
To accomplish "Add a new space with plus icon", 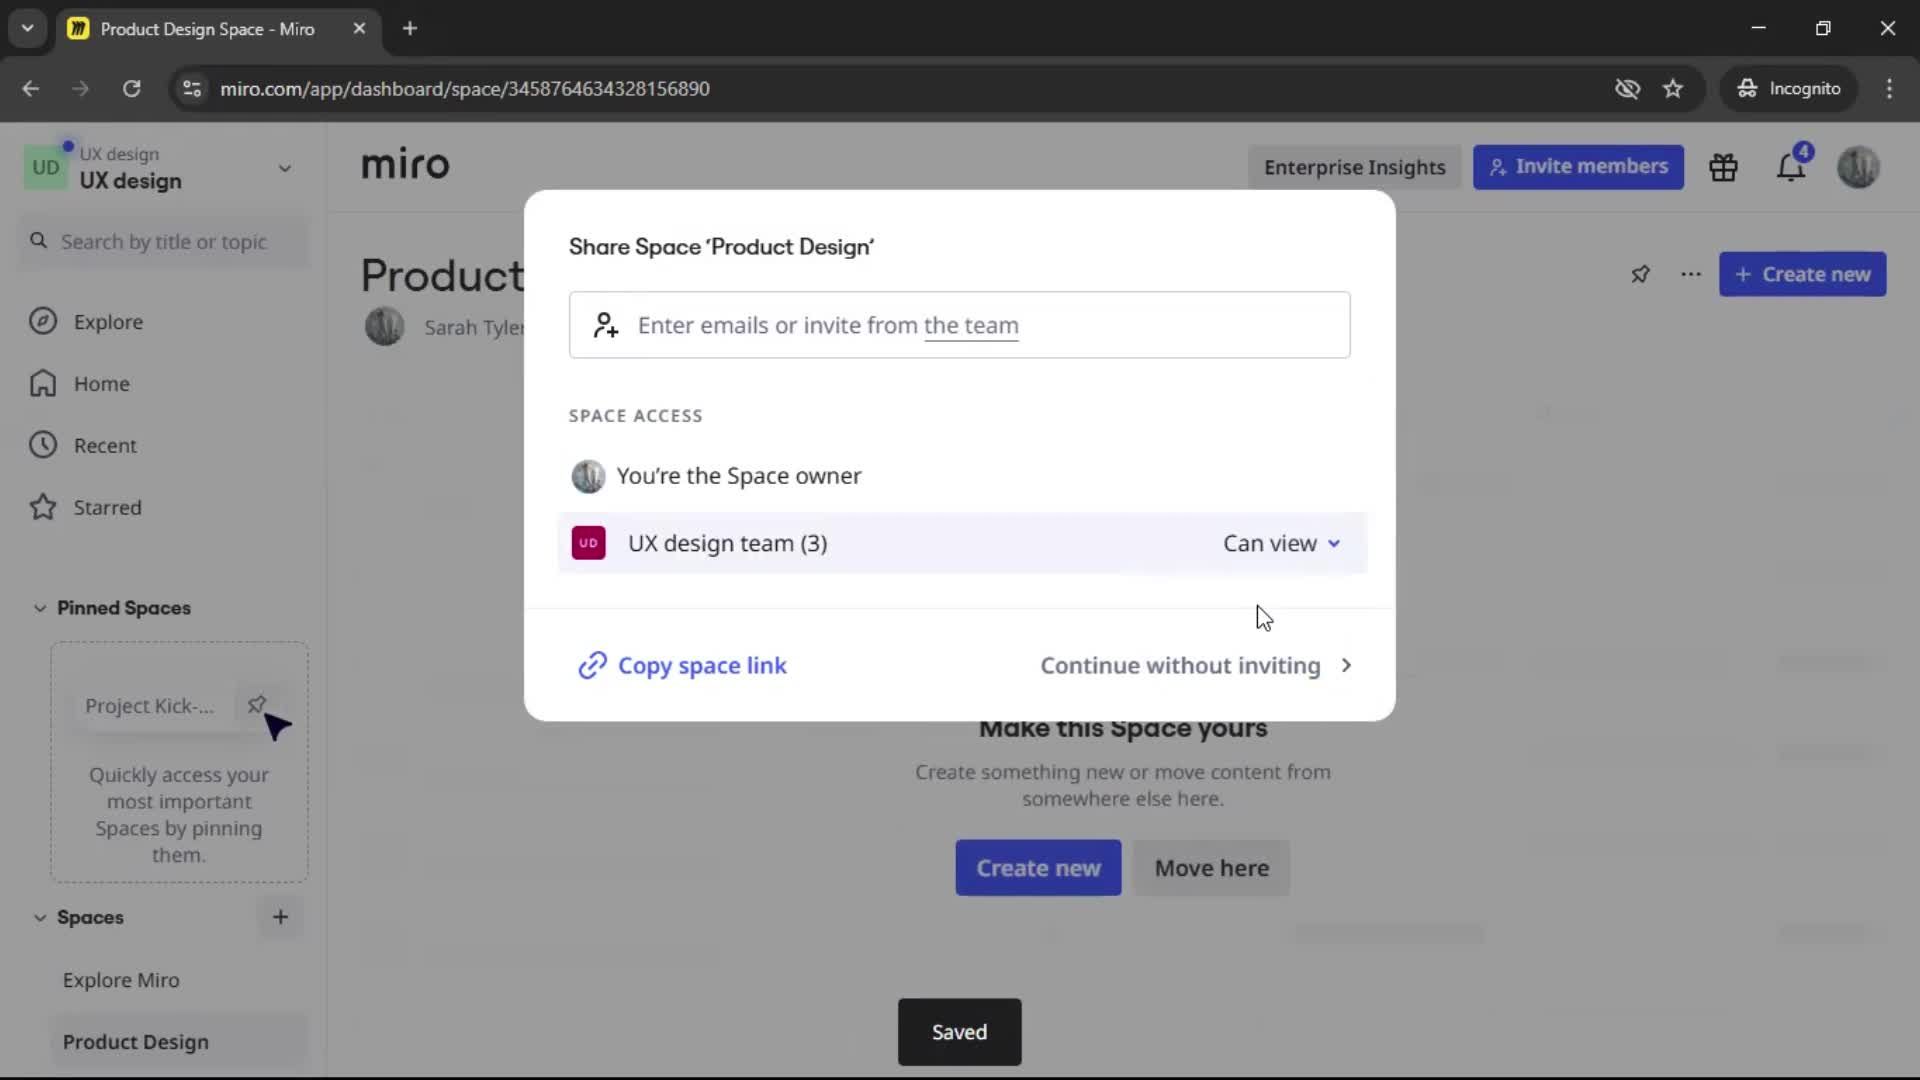I will coord(281,917).
